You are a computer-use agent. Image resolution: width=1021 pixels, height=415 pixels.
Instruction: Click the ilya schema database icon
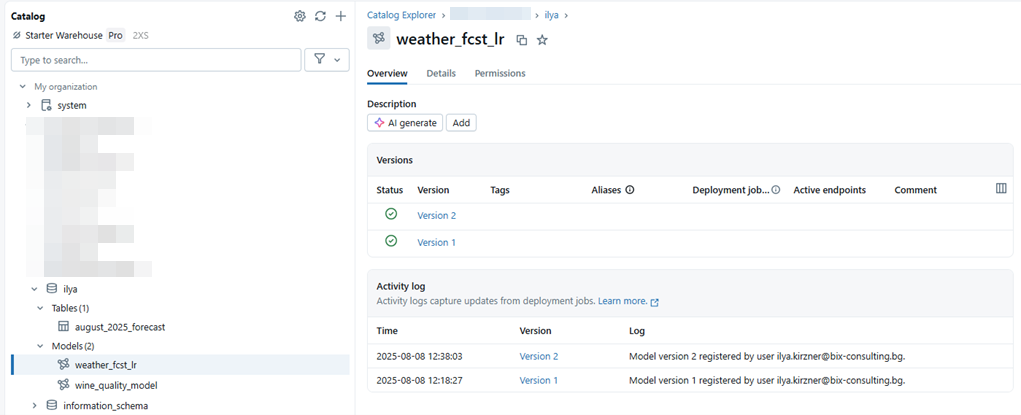point(52,289)
